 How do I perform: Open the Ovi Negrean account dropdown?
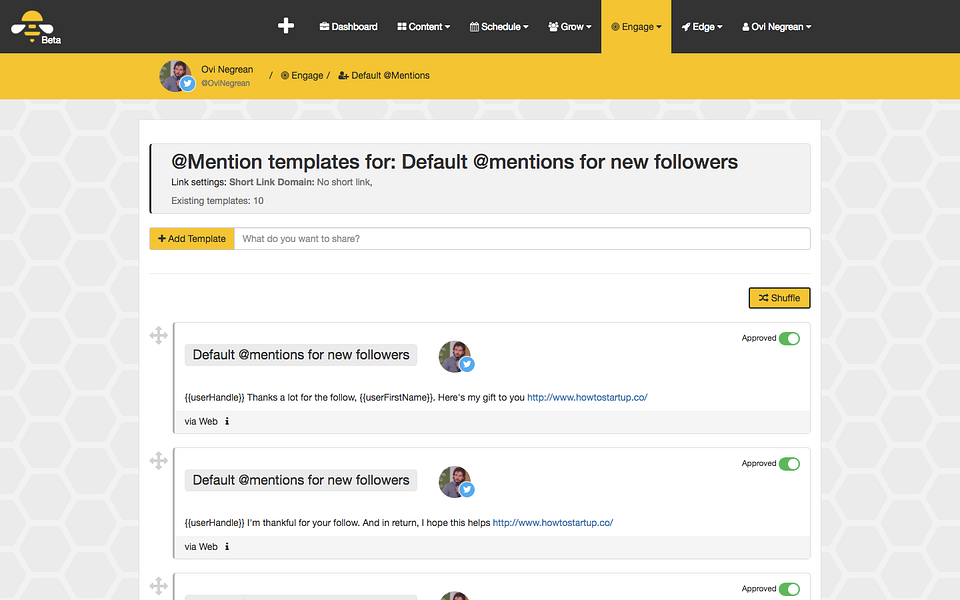click(776, 26)
